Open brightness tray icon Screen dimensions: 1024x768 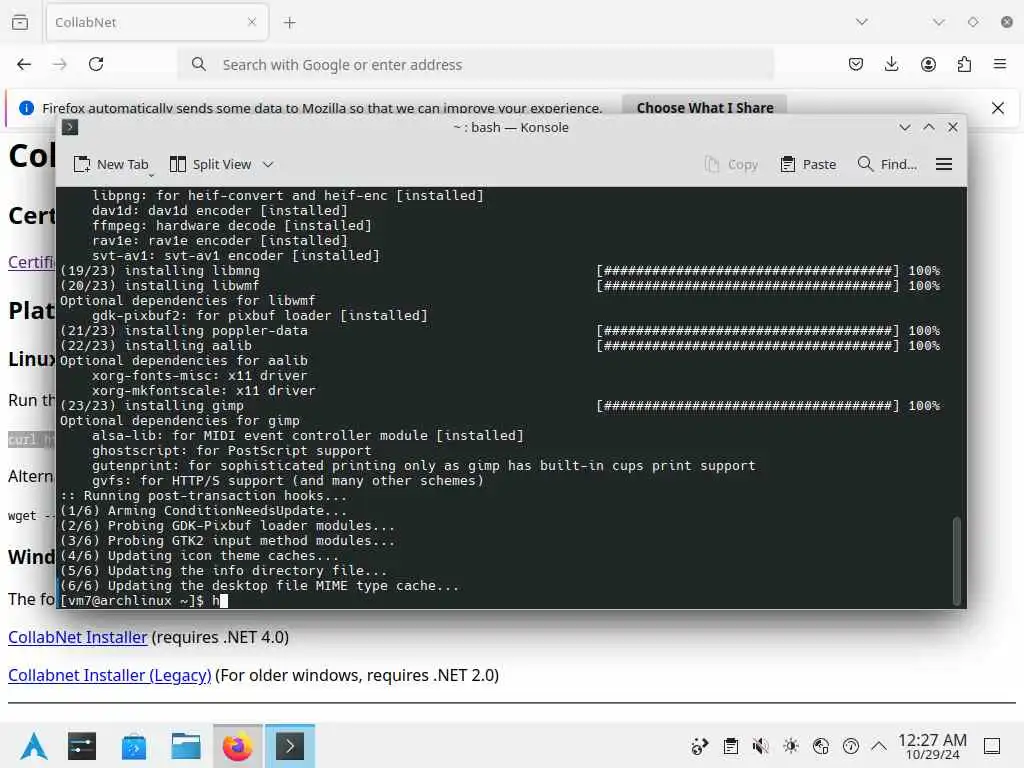tap(791, 746)
